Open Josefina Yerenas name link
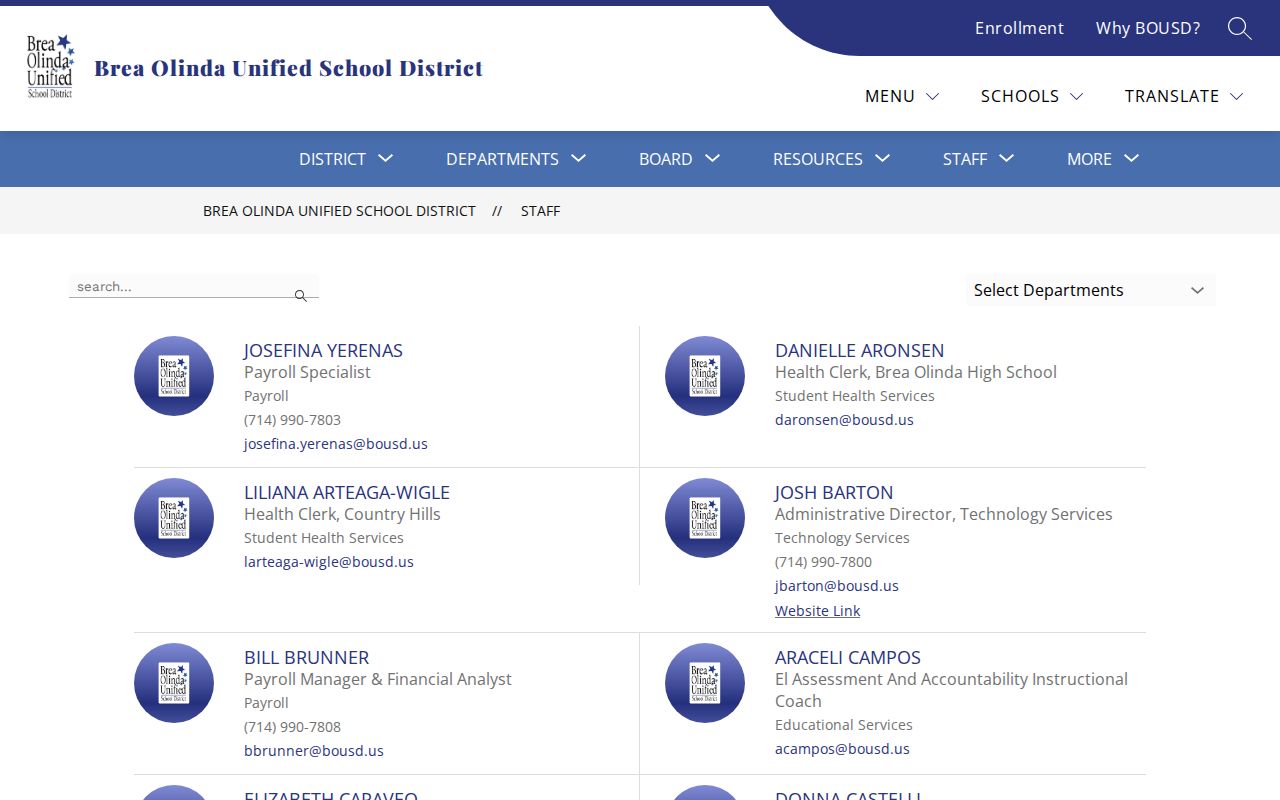This screenshot has height=800, width=1280. click(x=323, y=350)
